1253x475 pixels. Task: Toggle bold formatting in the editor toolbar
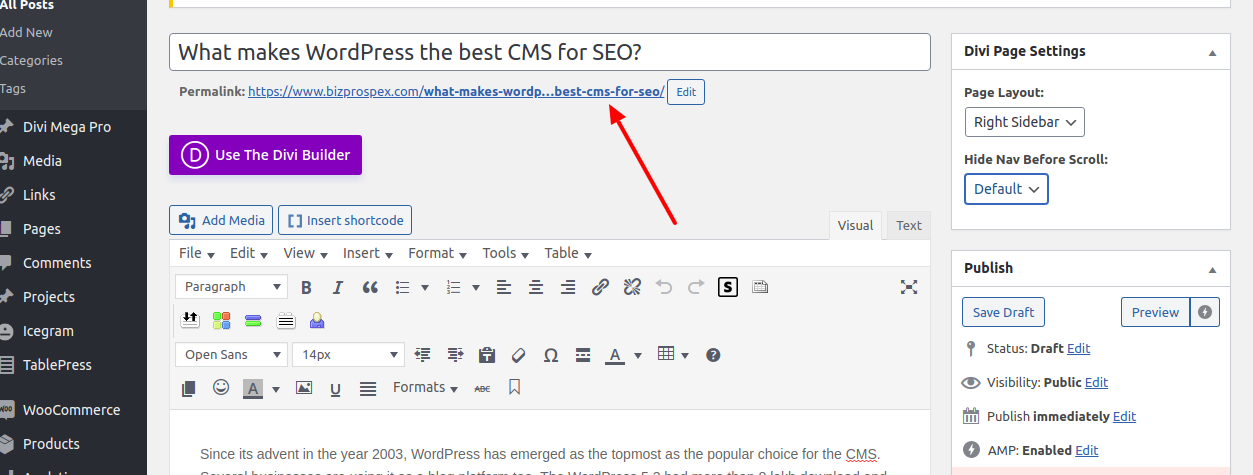(306, 287)
